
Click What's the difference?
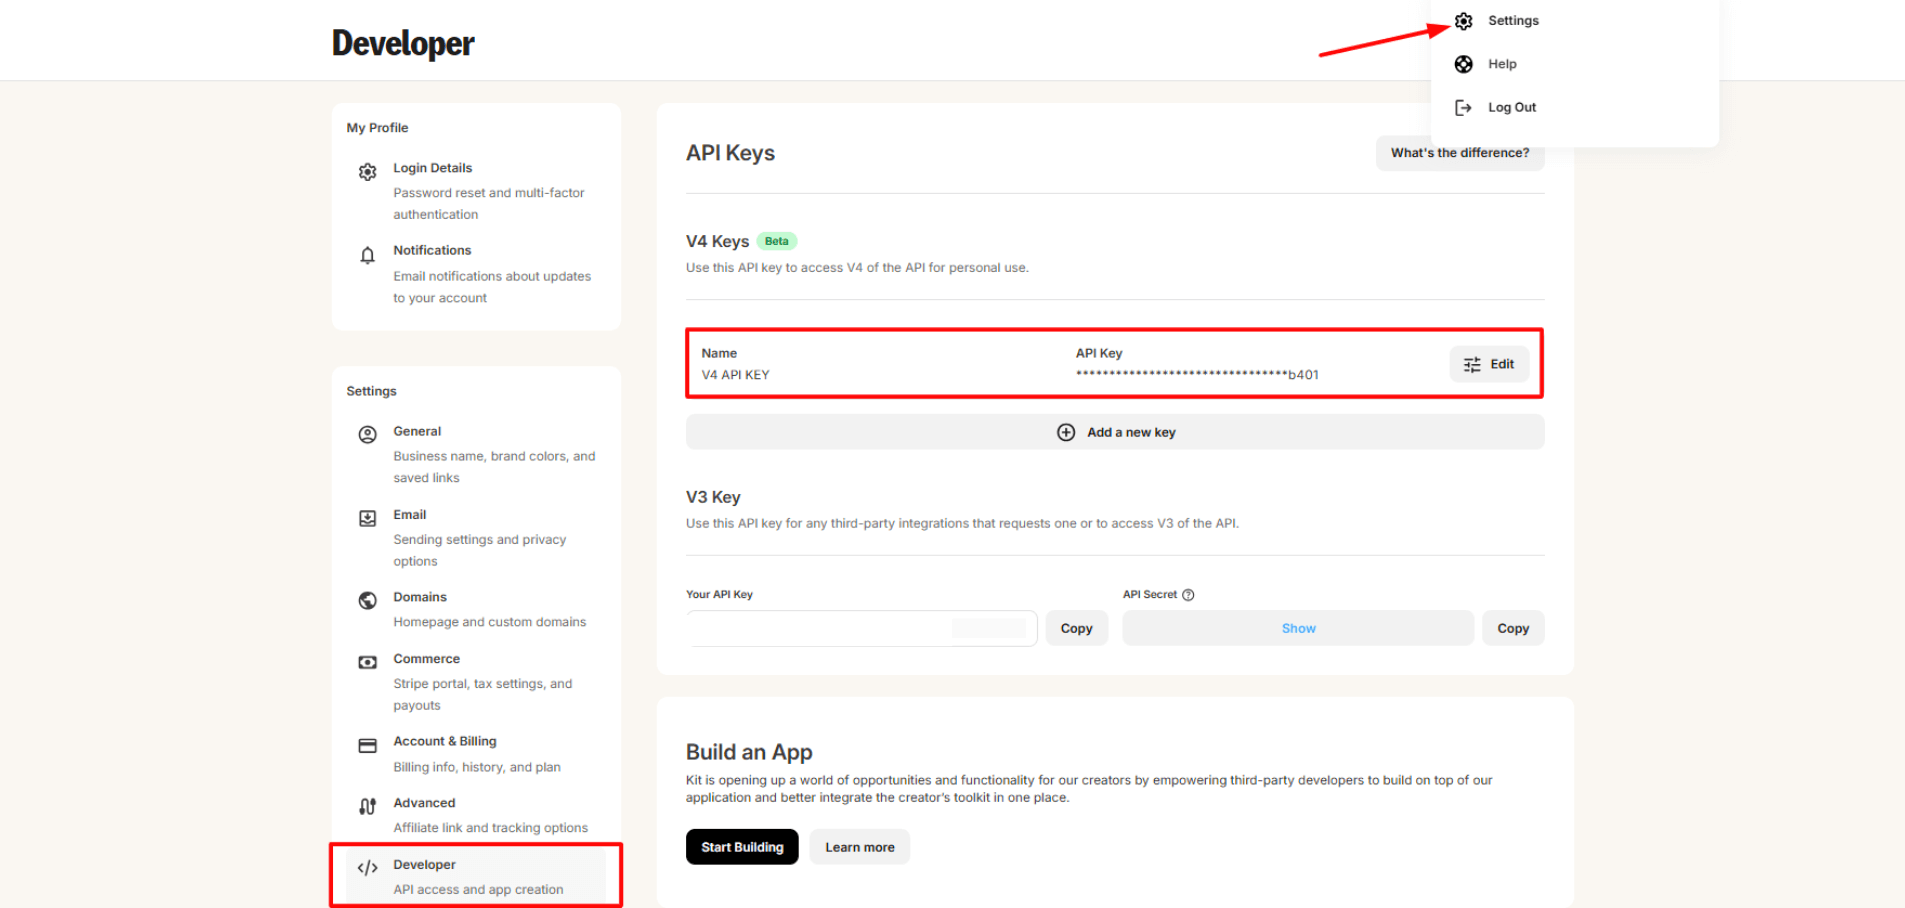[1459, 152]
